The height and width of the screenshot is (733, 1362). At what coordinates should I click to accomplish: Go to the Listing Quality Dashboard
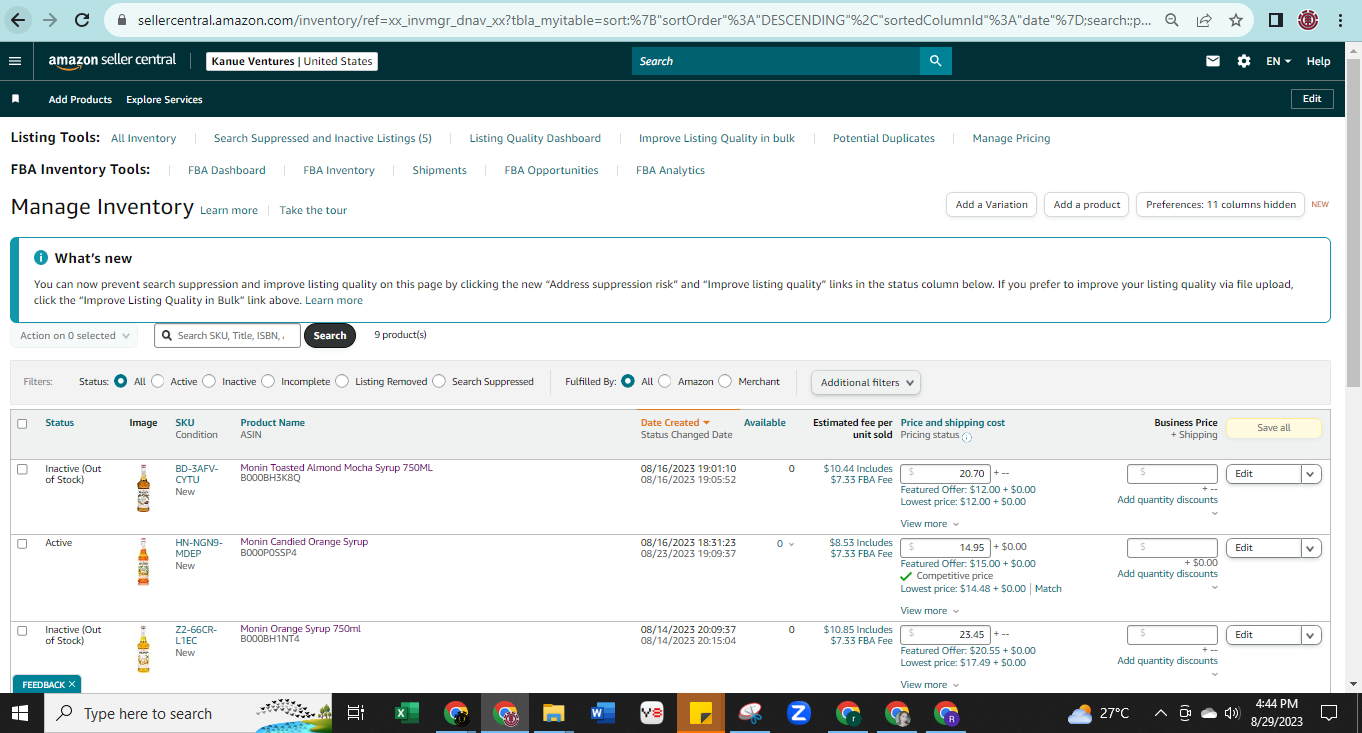tap(535, 138)
